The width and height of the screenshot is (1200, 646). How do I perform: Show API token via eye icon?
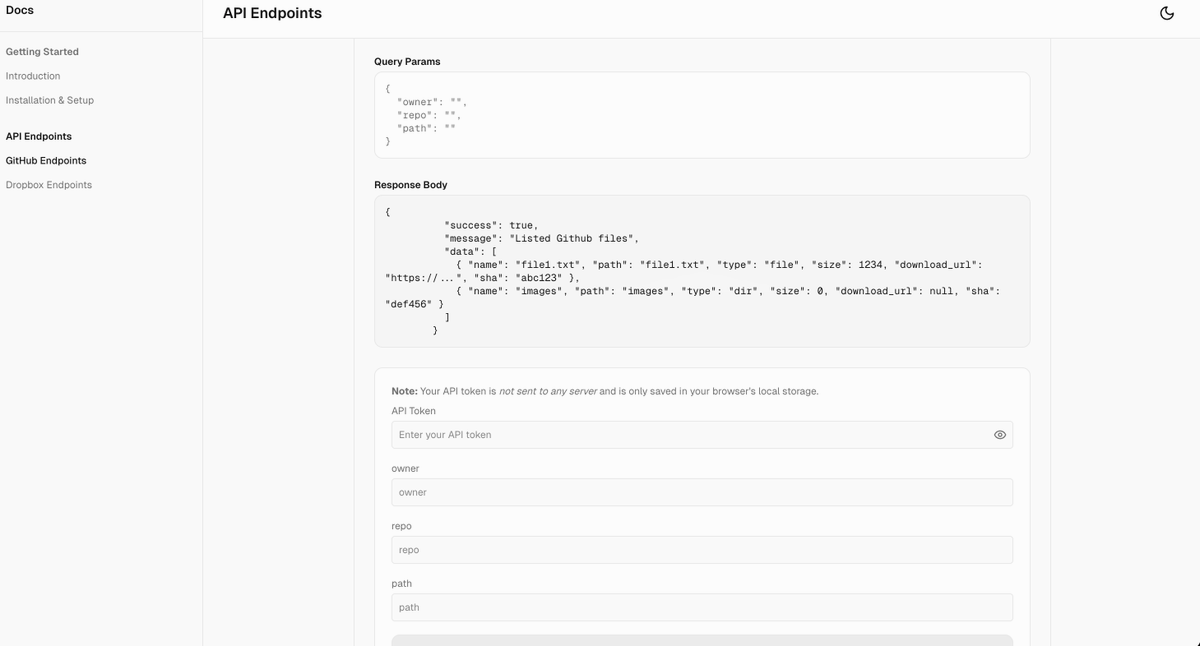click(x=999, y=435)
